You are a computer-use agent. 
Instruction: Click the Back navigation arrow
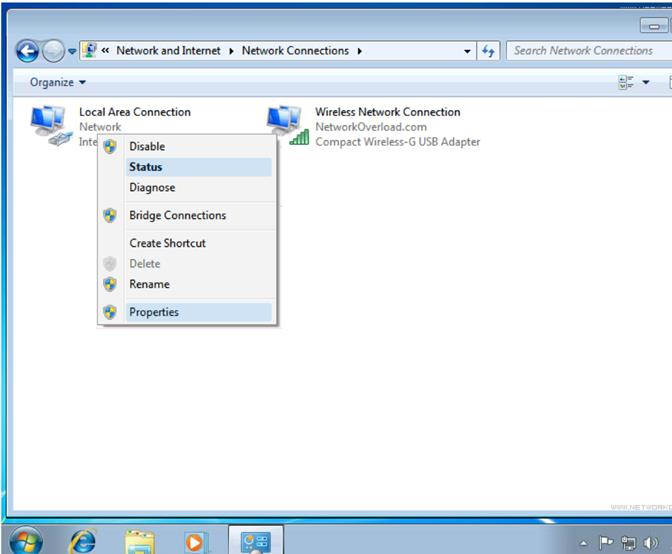27,51
